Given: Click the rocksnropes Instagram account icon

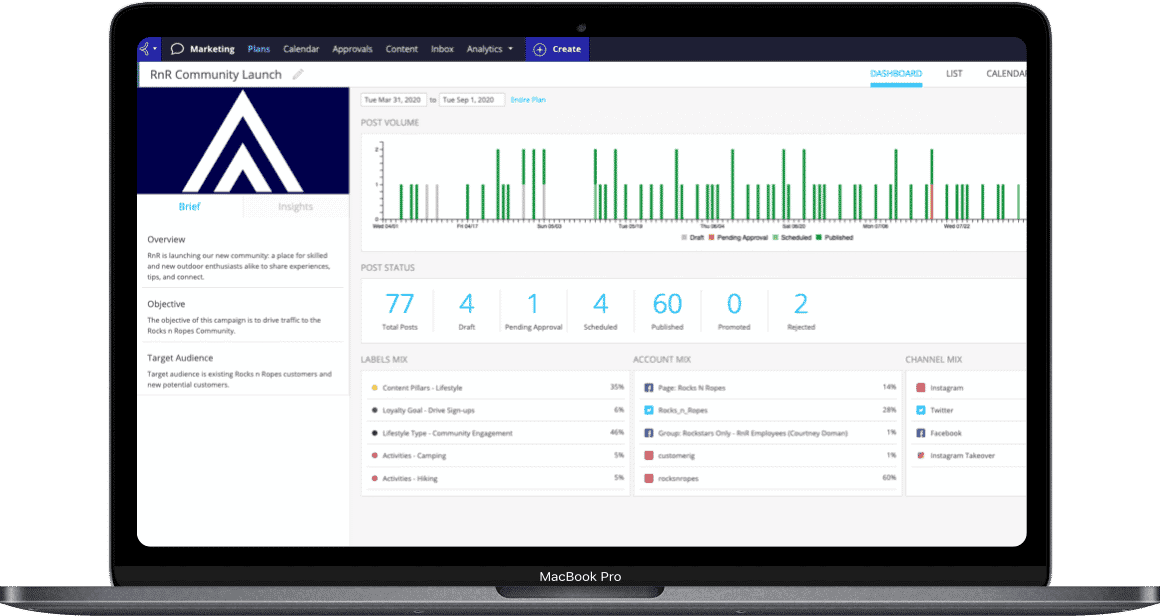Looking at the screenshot, I should coord(648,479).
